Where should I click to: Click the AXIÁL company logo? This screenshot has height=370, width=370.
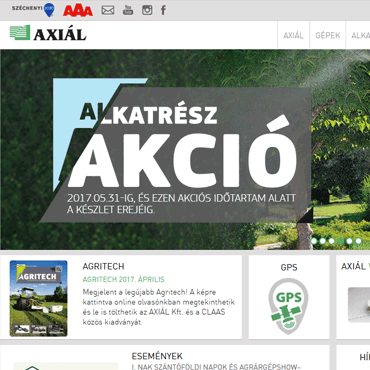[x=48, y=33]
